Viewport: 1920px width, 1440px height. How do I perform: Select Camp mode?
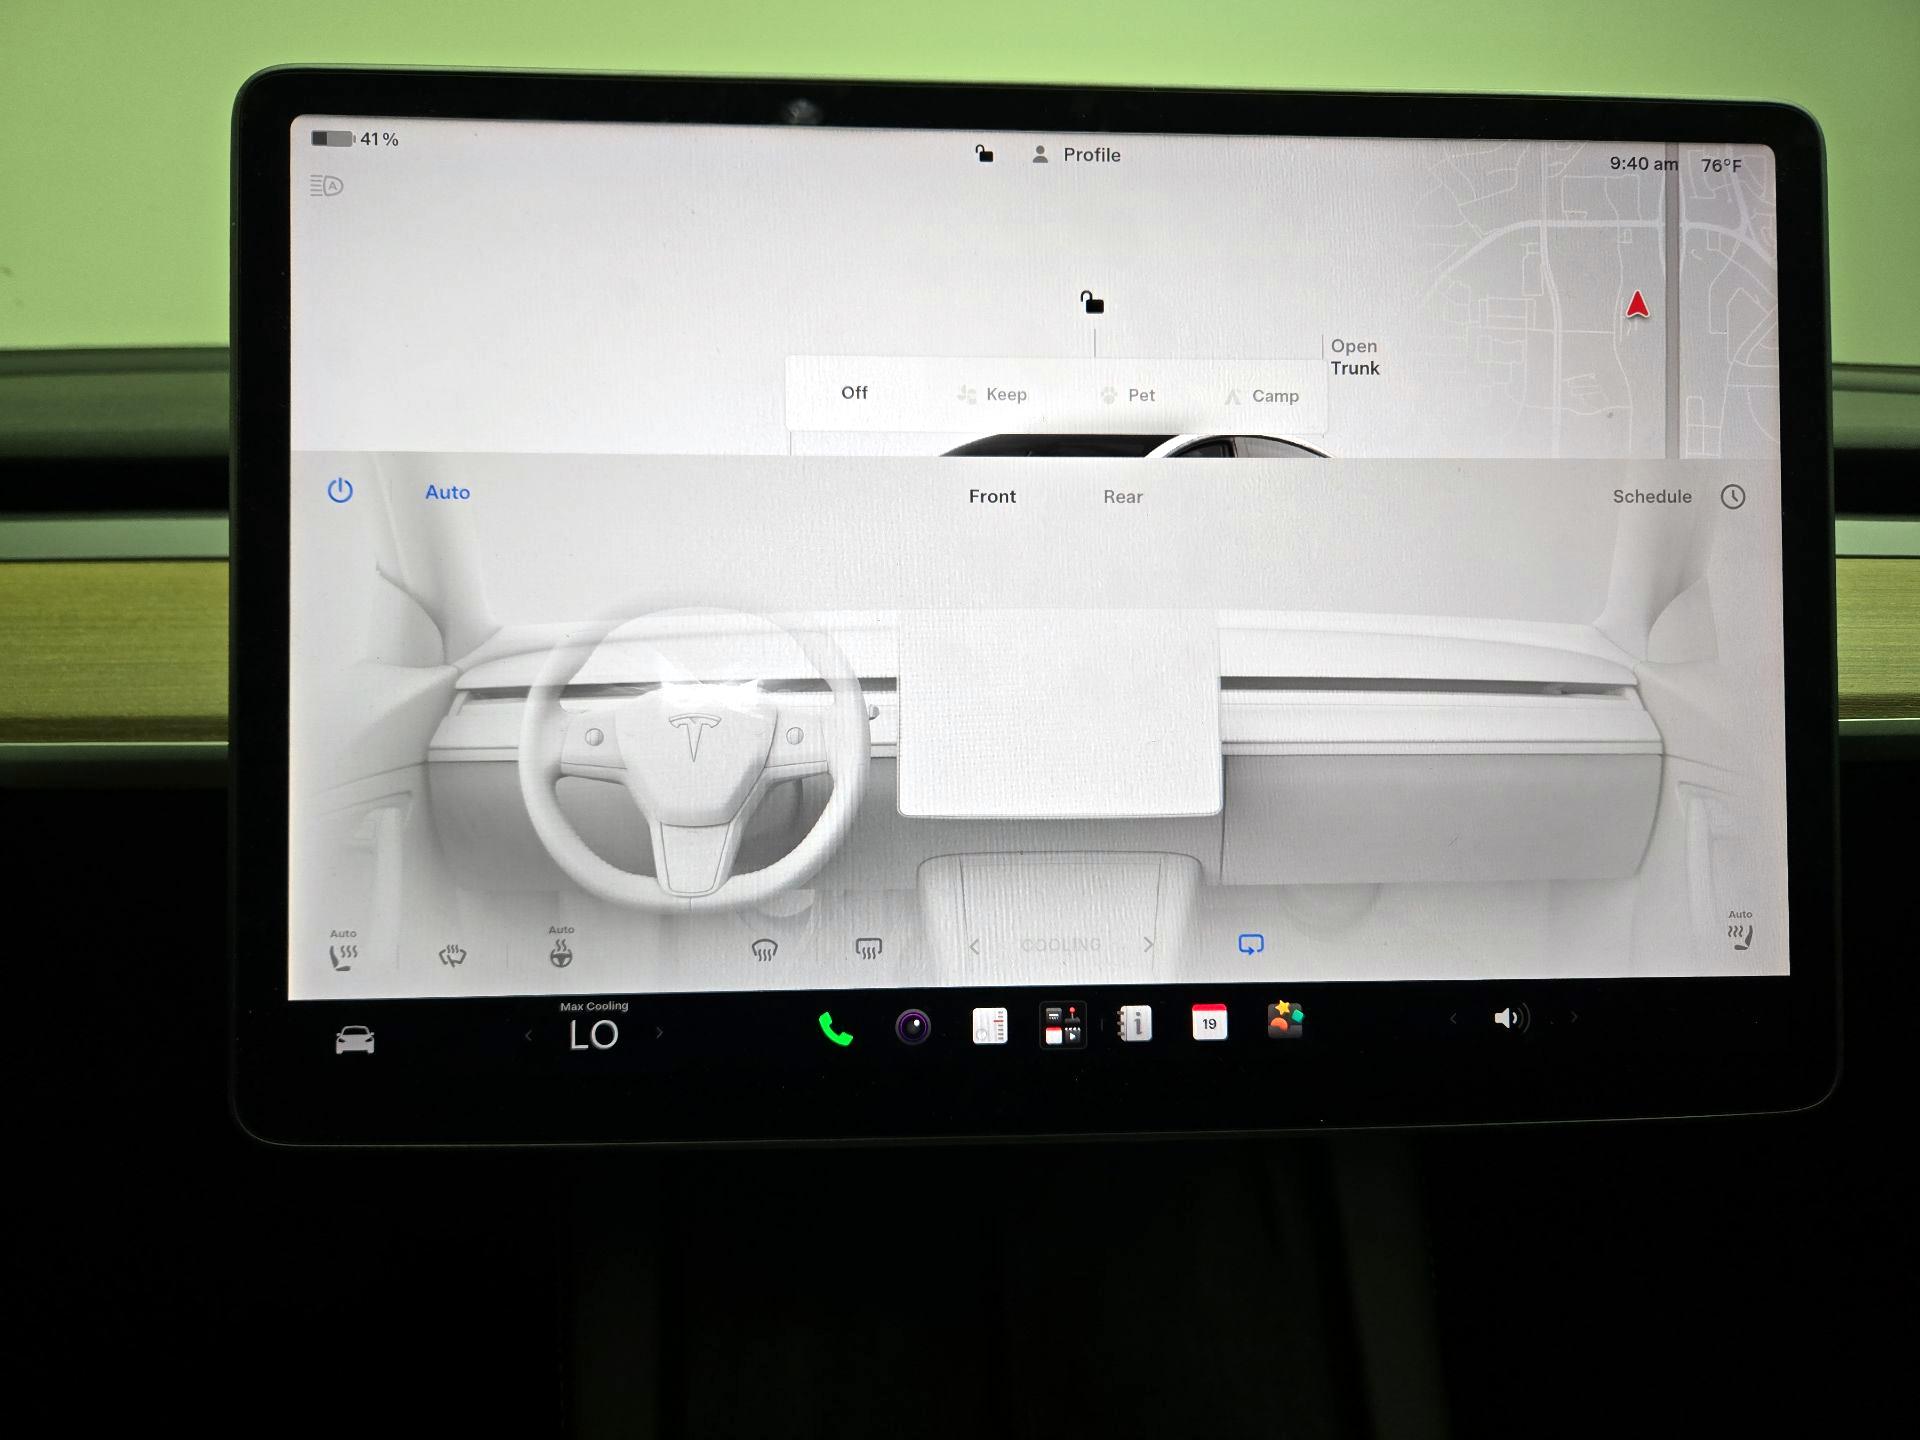pyautogui.click(x=1262, y=396)
